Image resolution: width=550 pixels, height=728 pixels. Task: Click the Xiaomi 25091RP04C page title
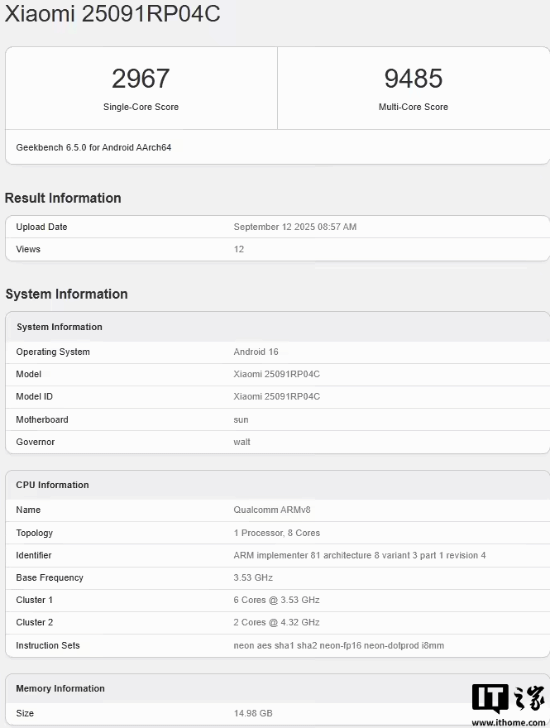[x=112, y=13]
